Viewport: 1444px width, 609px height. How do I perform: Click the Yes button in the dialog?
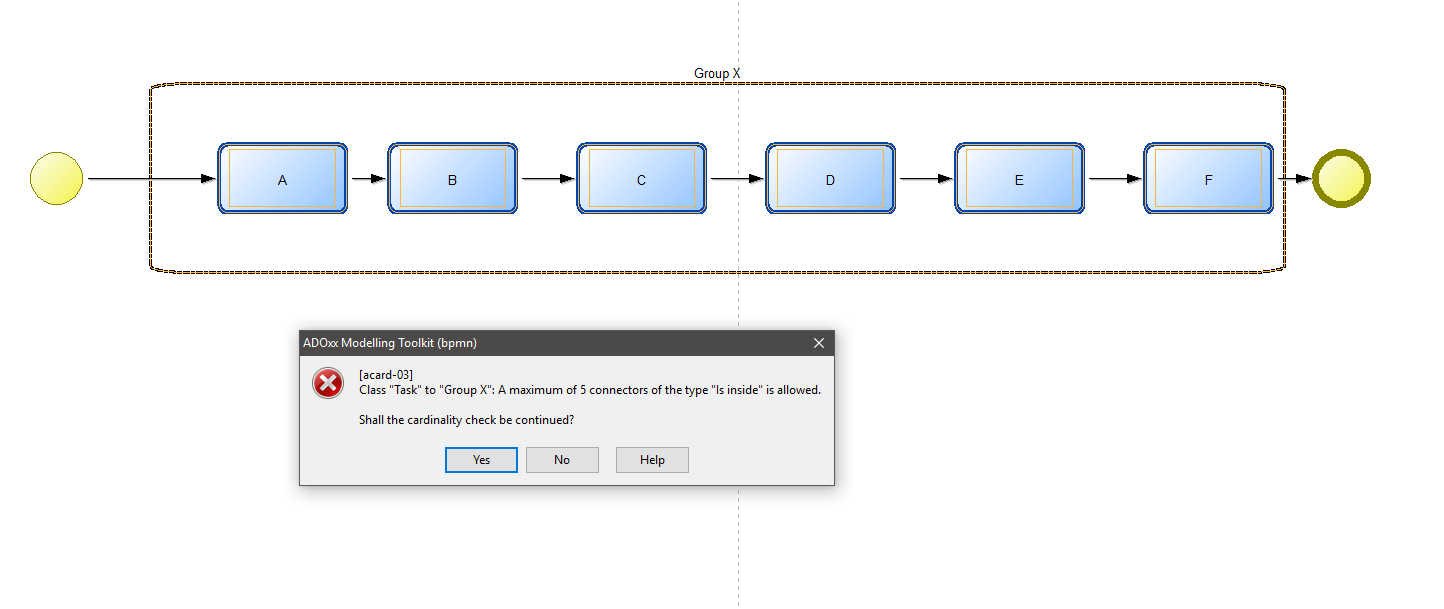481,460
